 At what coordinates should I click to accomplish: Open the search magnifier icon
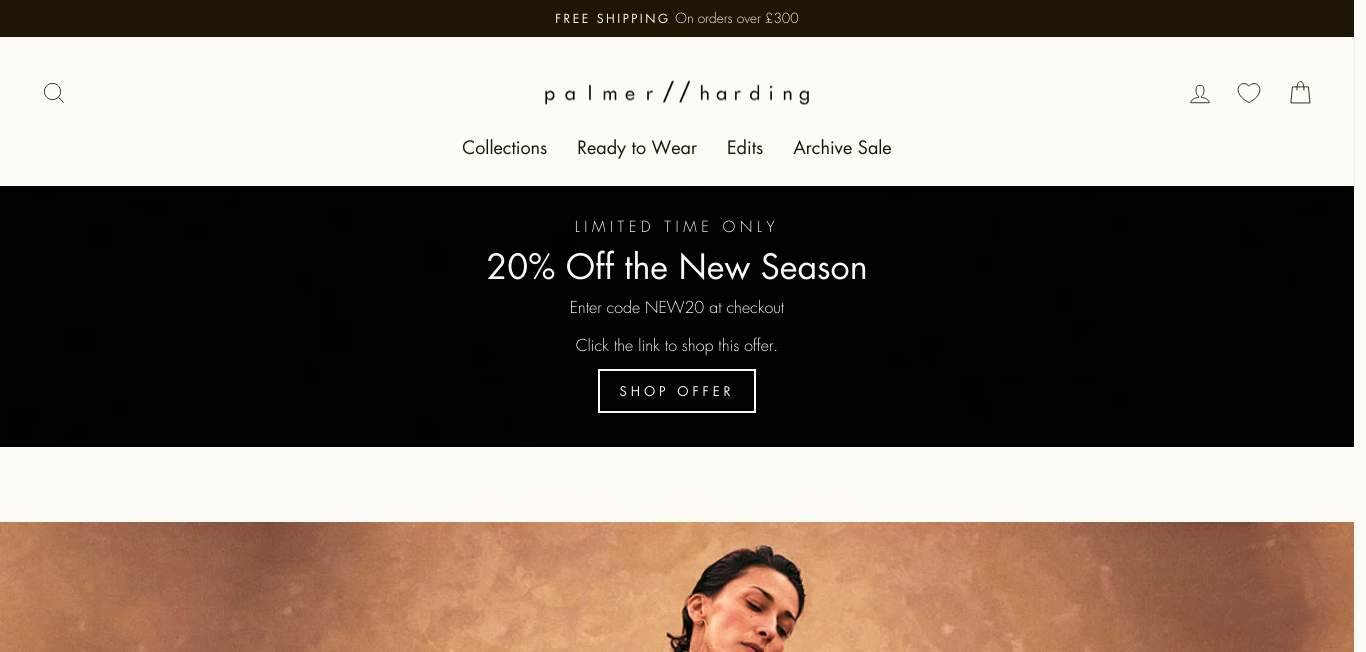pos(54,93)
